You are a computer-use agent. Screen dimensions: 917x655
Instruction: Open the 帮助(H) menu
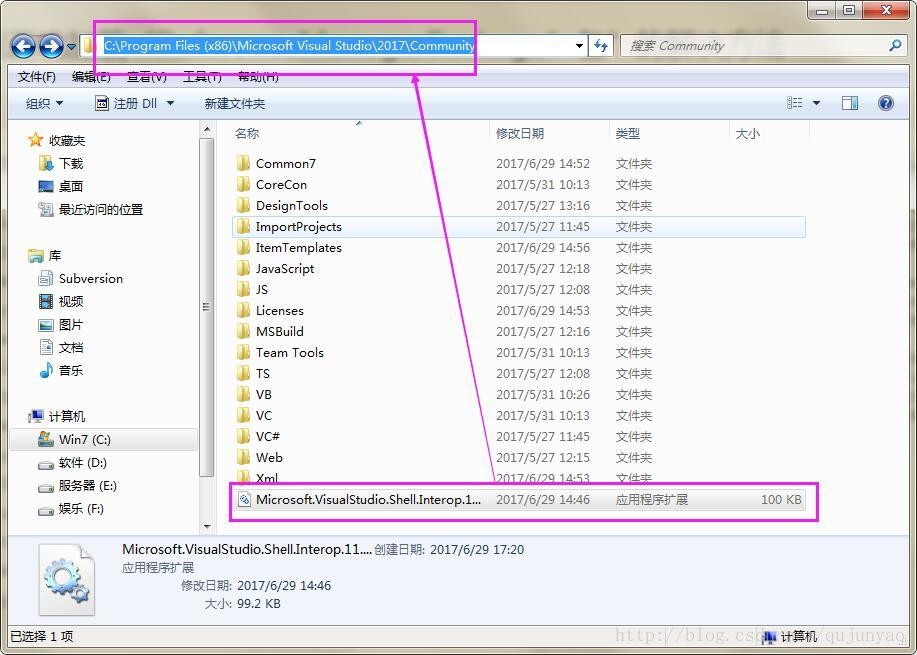click(x=258, y=77)
